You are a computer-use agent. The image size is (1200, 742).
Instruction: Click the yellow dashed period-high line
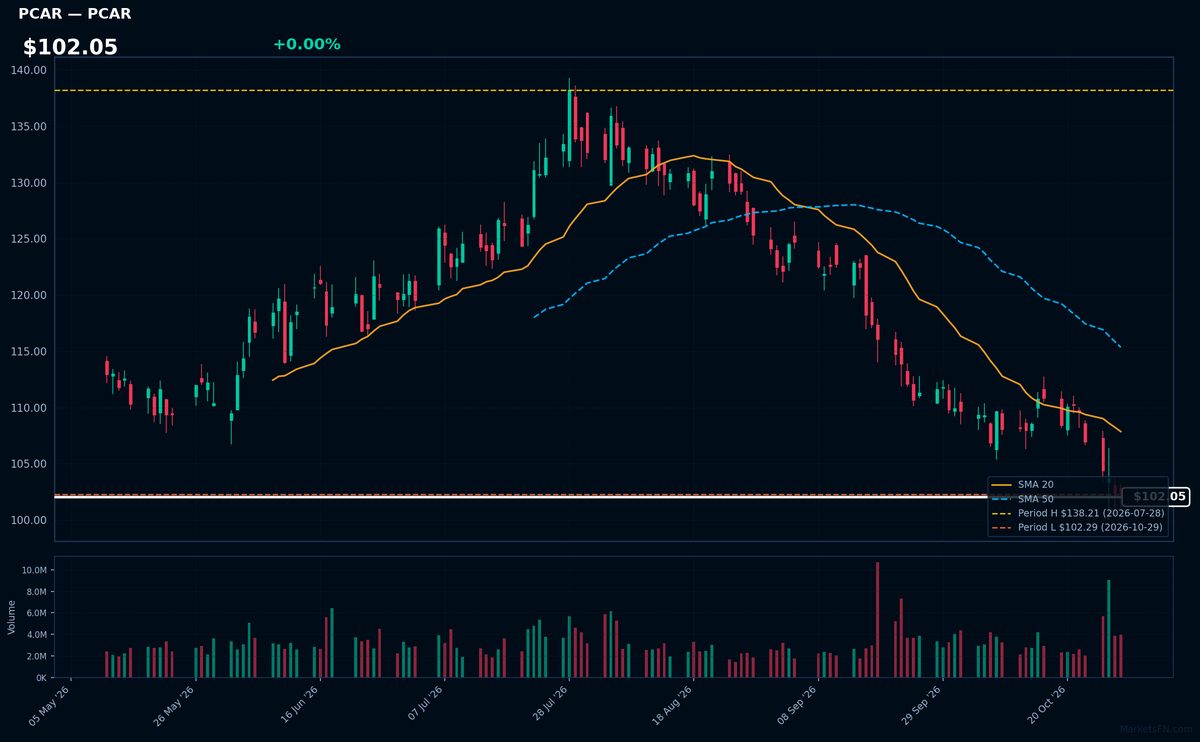coord(613,91)
